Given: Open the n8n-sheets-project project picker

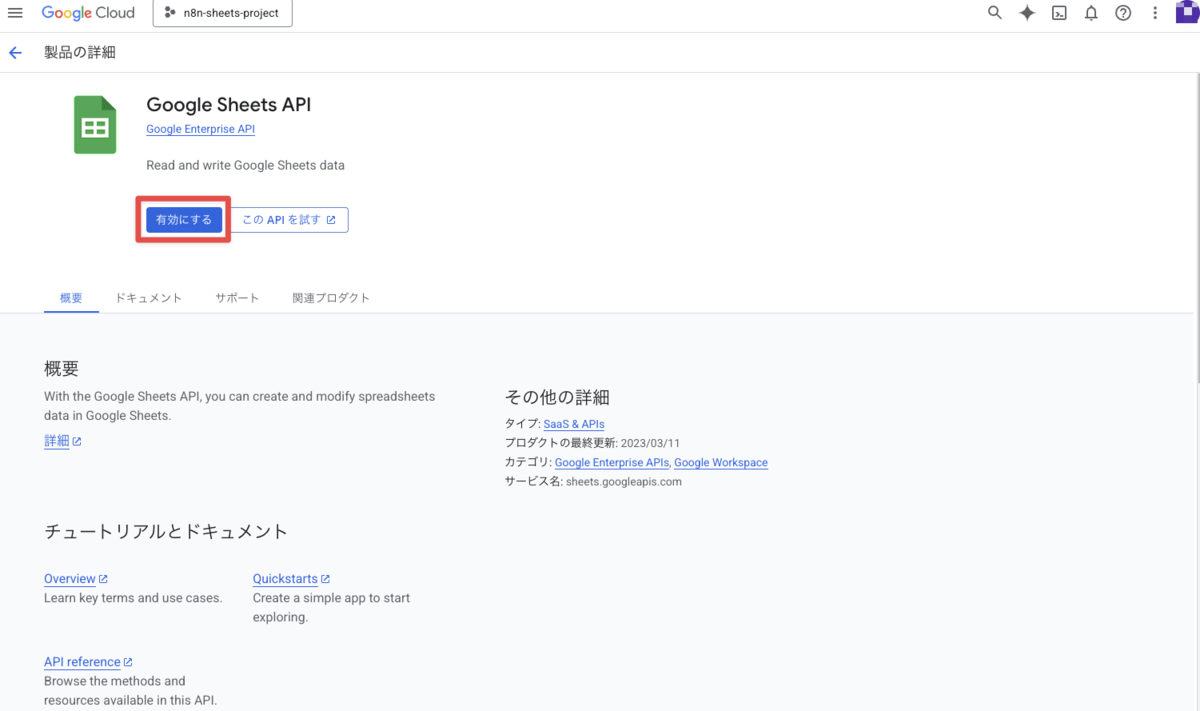Looking at the screenshot, I should pos(223,13).
